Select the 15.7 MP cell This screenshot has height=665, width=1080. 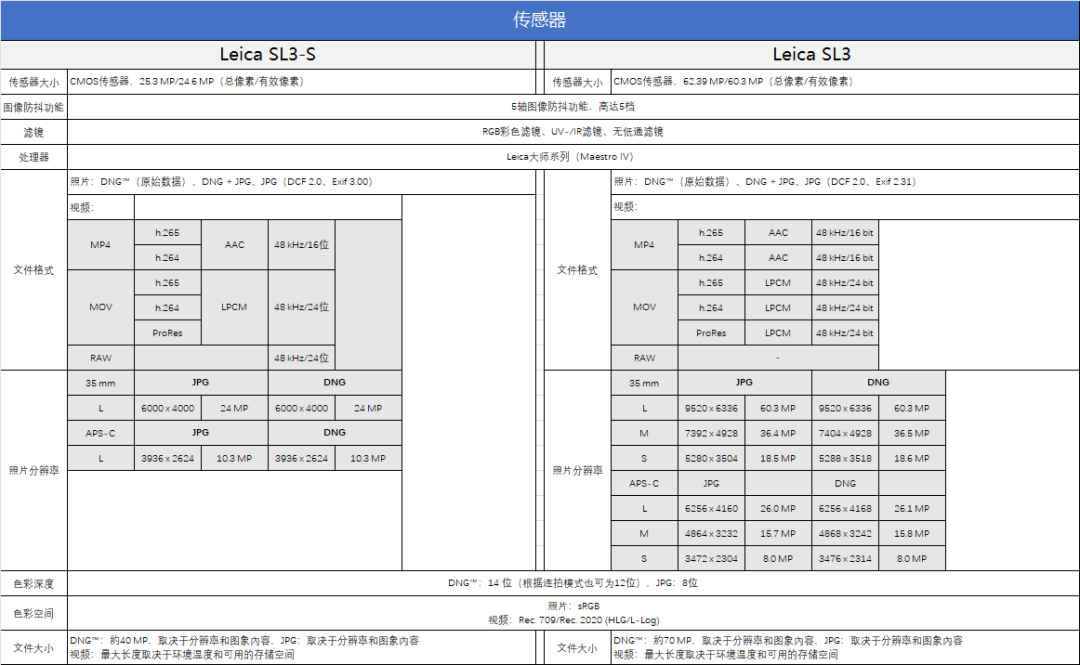778,533
